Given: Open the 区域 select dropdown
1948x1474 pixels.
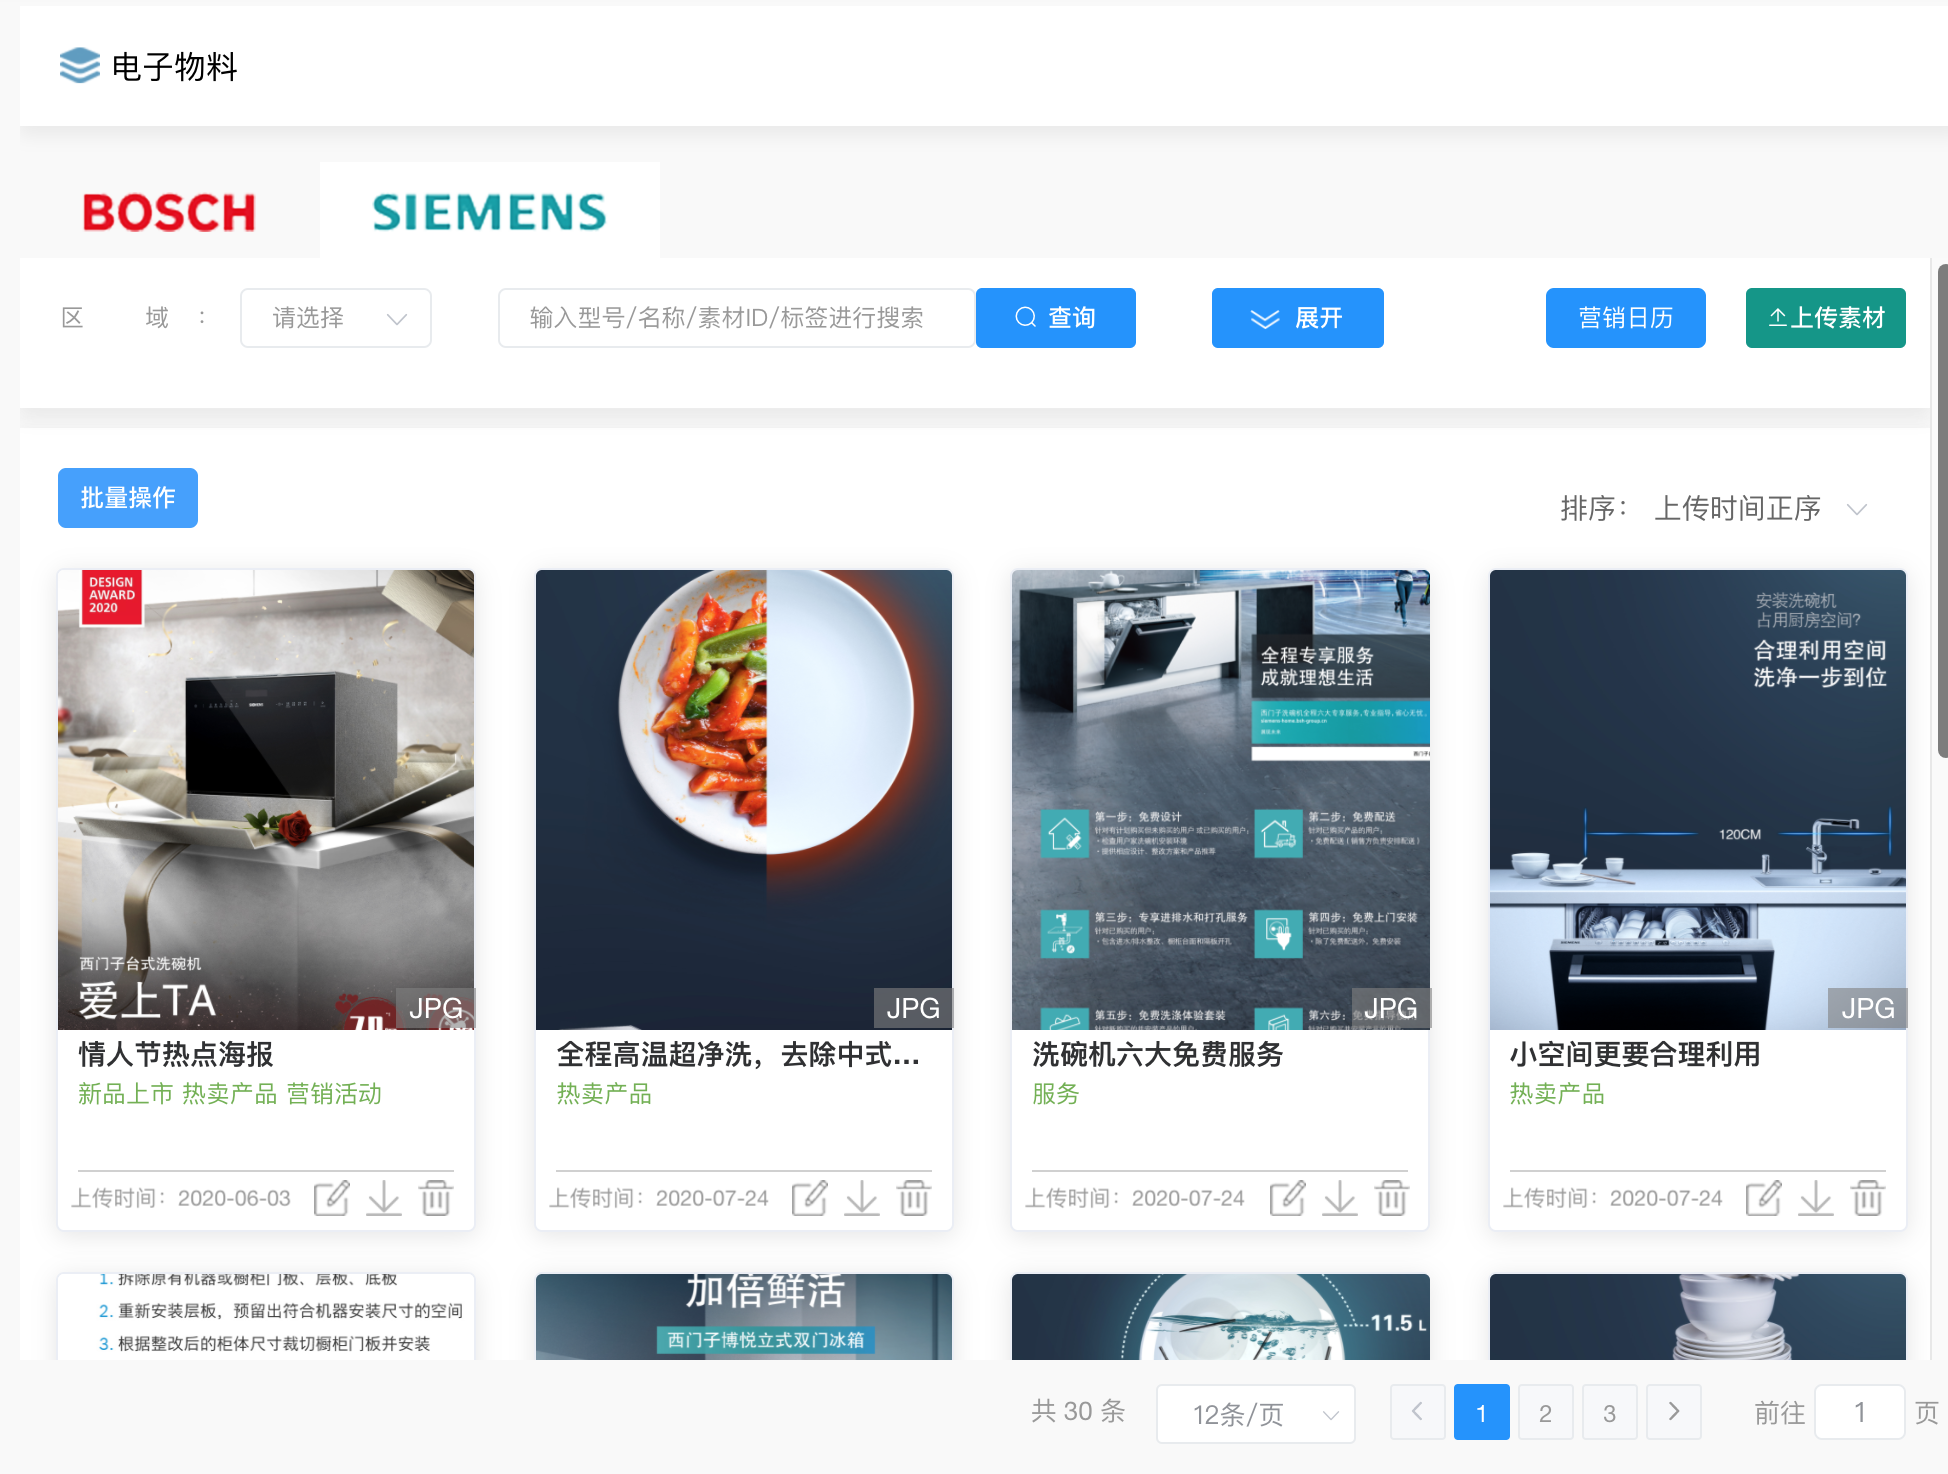Looking at the screenshot, I should [x=336, y=318].
